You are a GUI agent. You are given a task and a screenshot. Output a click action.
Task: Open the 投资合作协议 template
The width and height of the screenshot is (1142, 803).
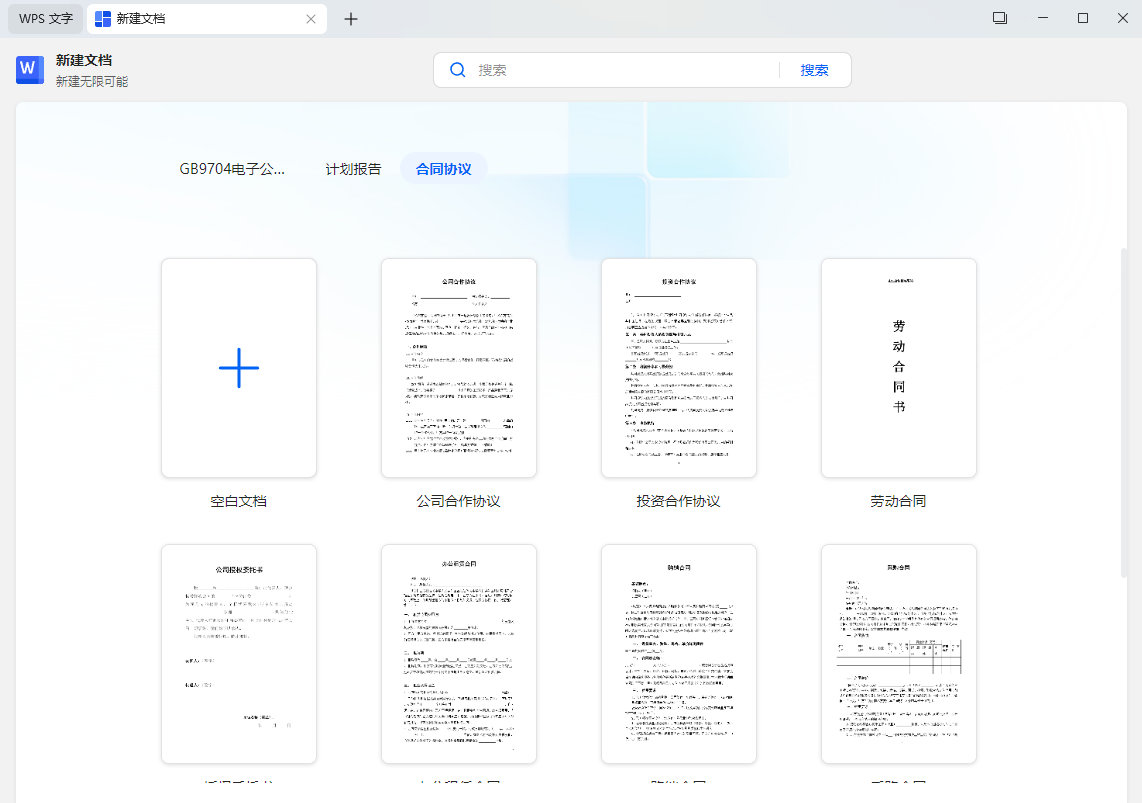pos(678,367)
